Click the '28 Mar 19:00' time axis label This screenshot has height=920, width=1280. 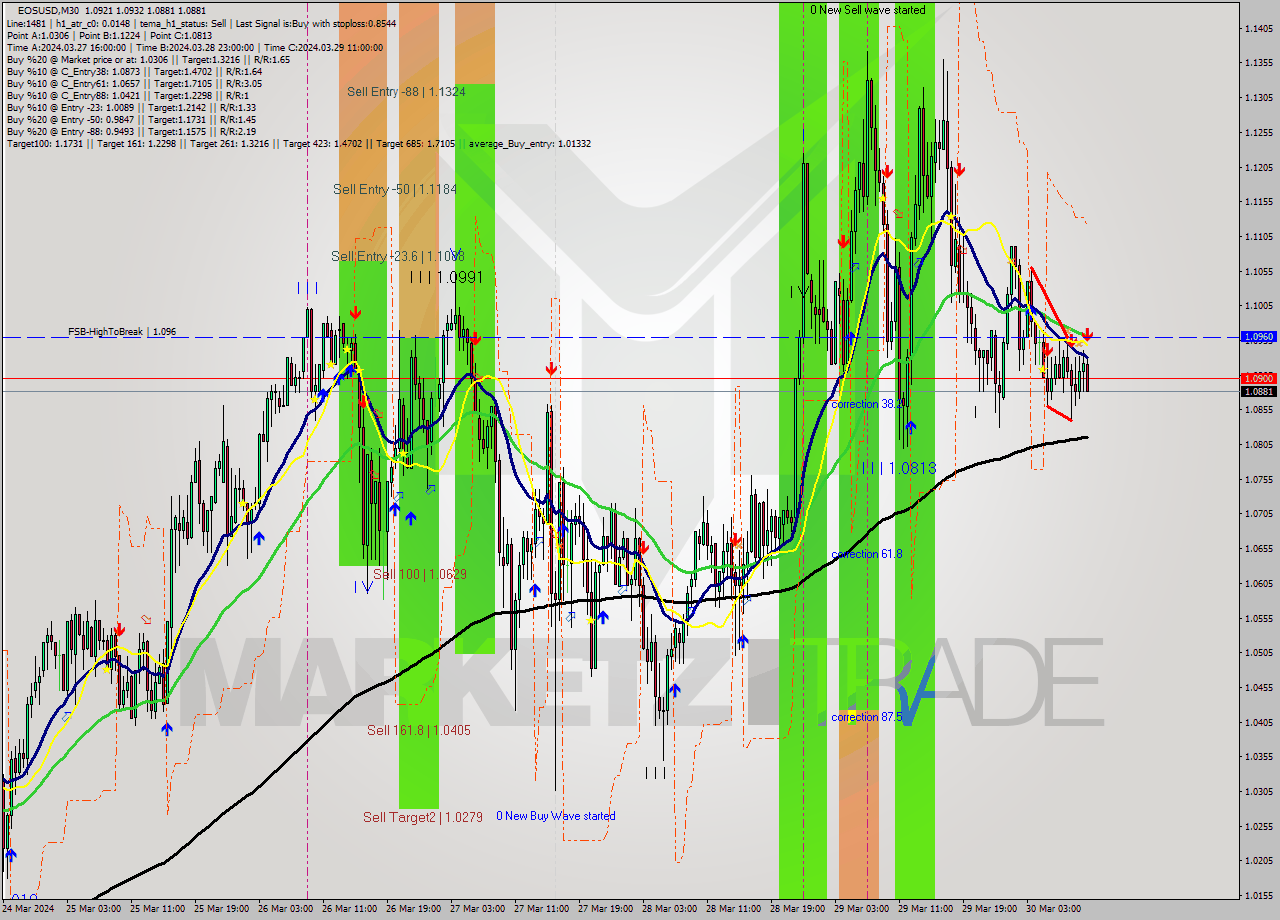[798, 908]
